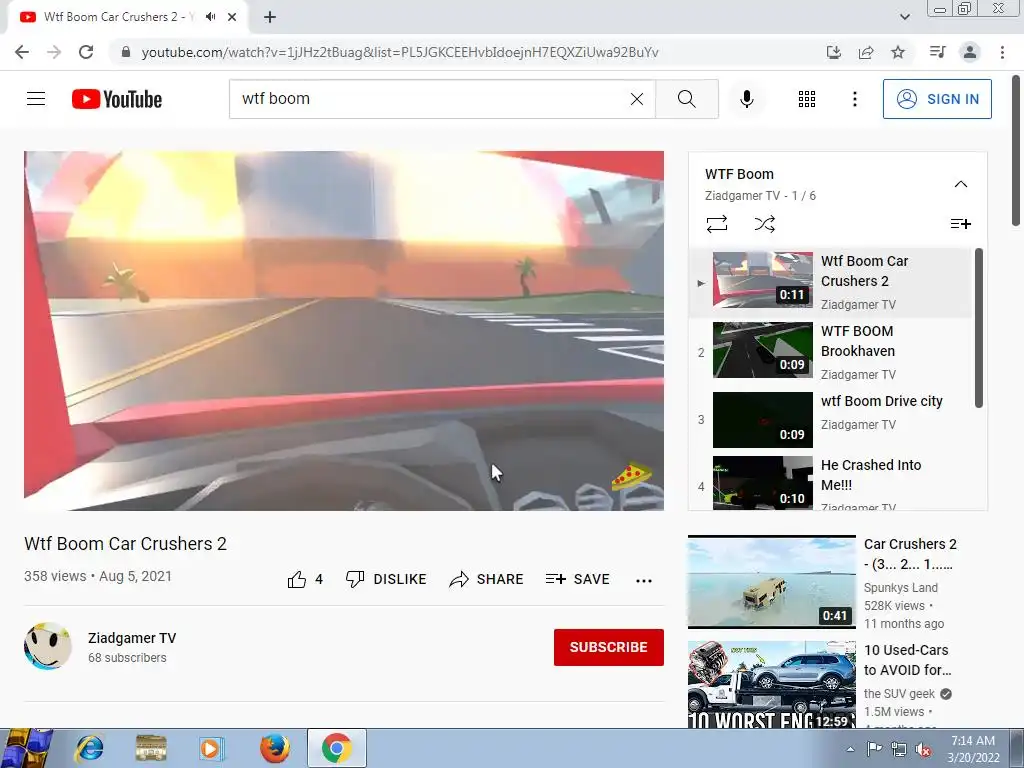Screen dimensions: 1024x768
Task: Toggle shuffle playlist
Action: click(x=765, y=224)
